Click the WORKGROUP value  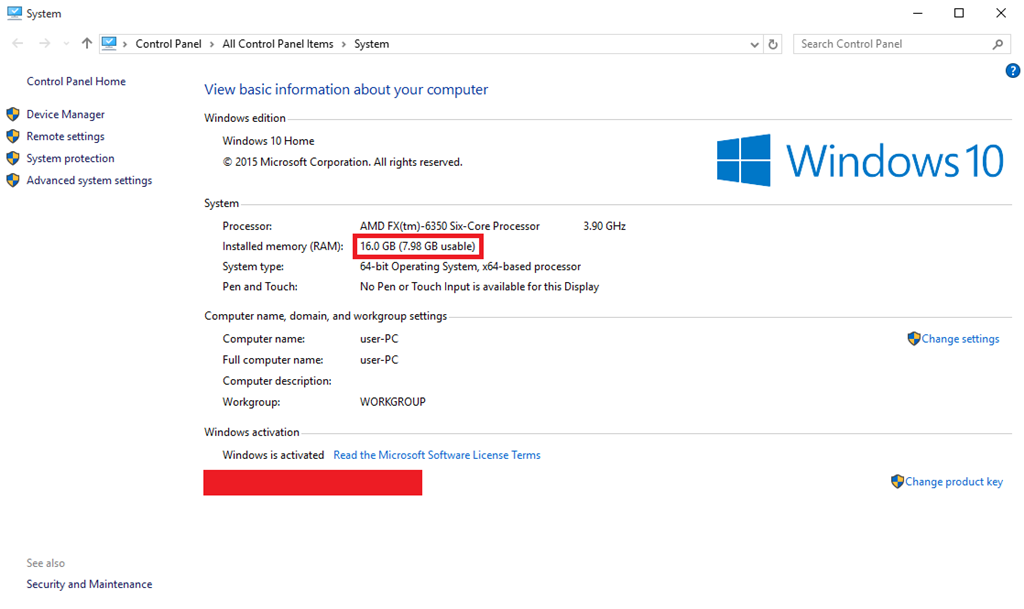point(392,402)
